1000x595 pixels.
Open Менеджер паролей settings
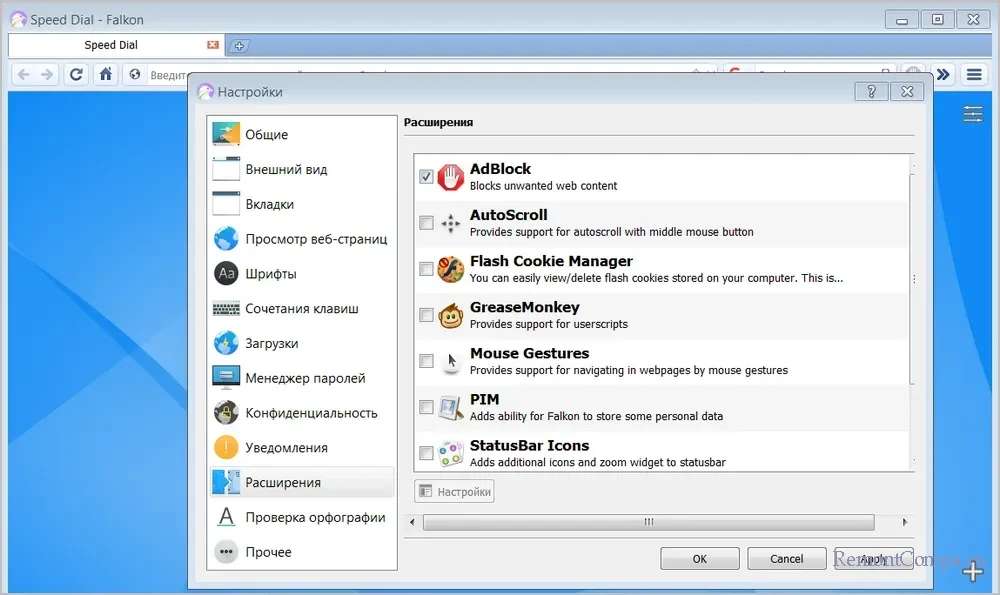click(302, 378)
